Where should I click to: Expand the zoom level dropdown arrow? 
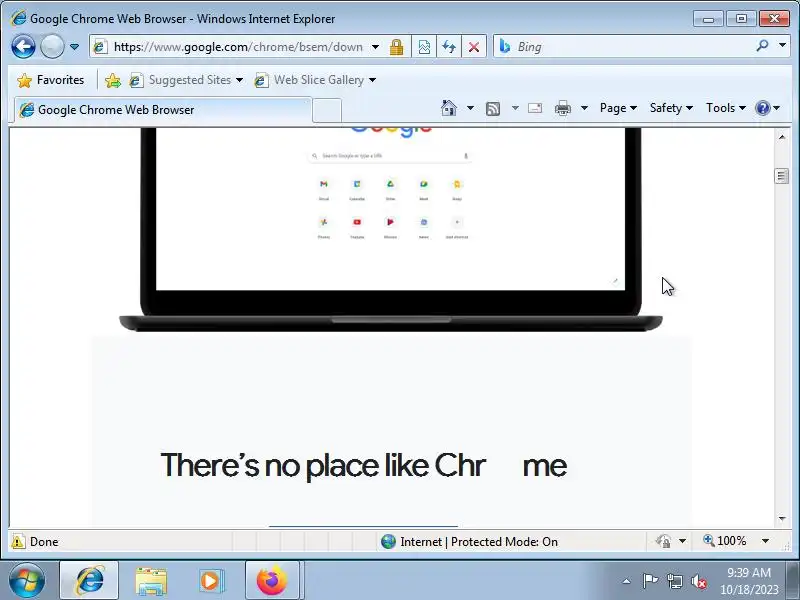click(765, 541)
